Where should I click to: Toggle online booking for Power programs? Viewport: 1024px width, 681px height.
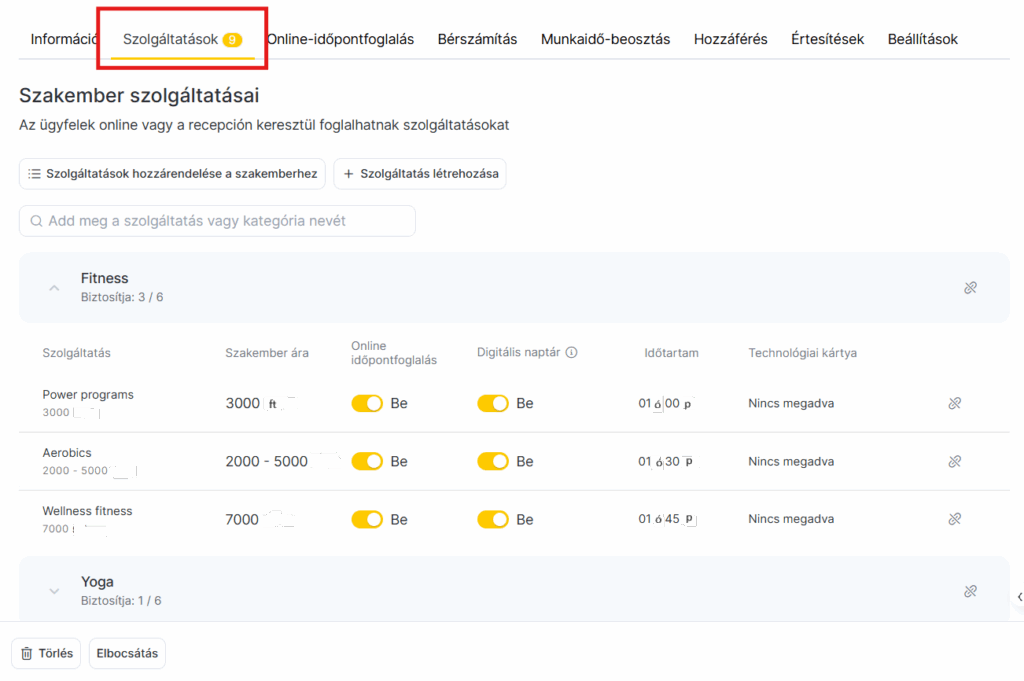(367, 404)
